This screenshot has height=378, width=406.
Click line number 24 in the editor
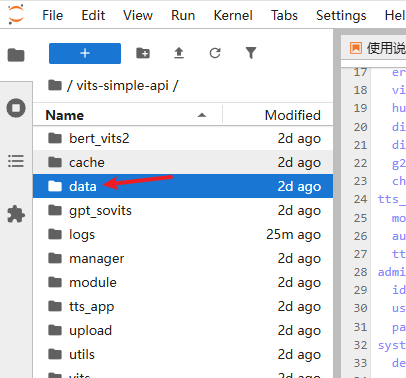[x=360, y=199]
